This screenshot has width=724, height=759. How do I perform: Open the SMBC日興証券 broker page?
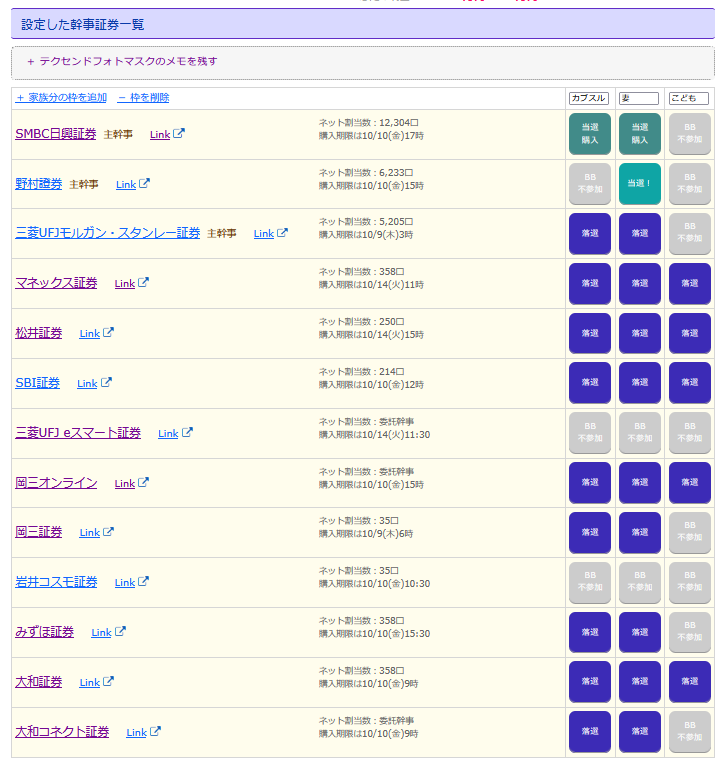click(56, 134)
